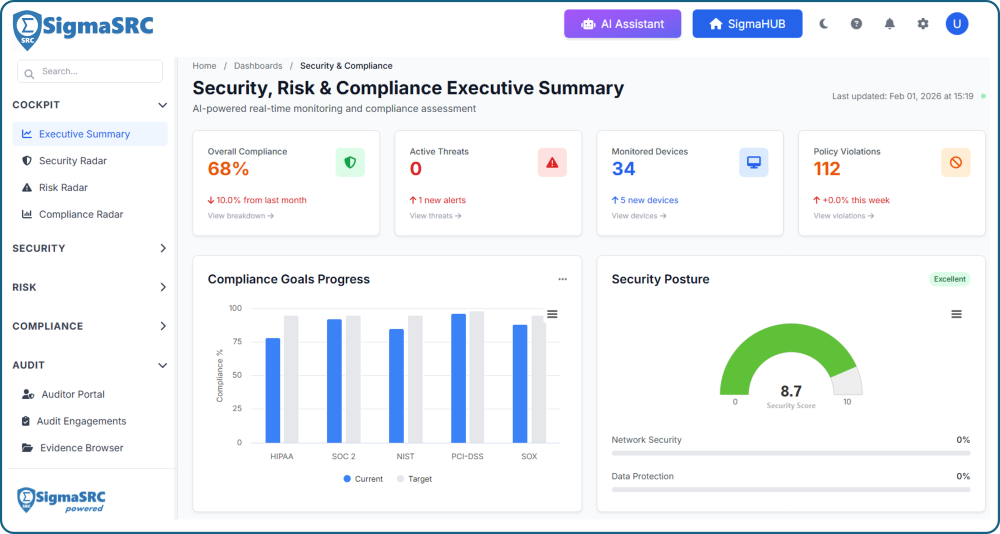The width and height of the screenshot is (1000, 534).
Task: Click the Home breadcrumb link
Action: [x=204, y=66]
